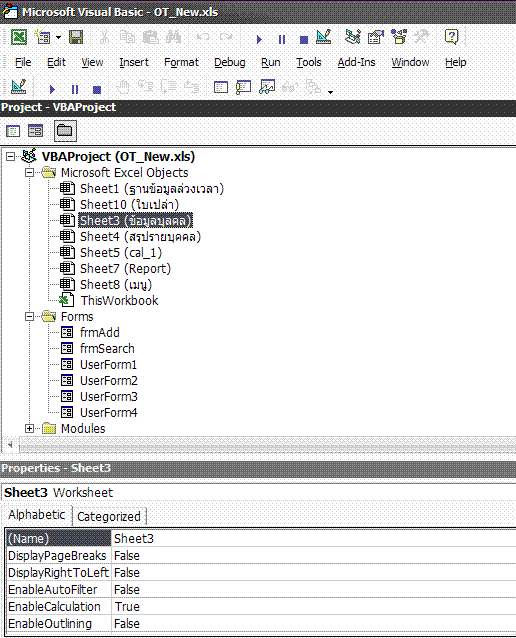
Task: Click the Redo arrow icon
Action: point(226,37)
